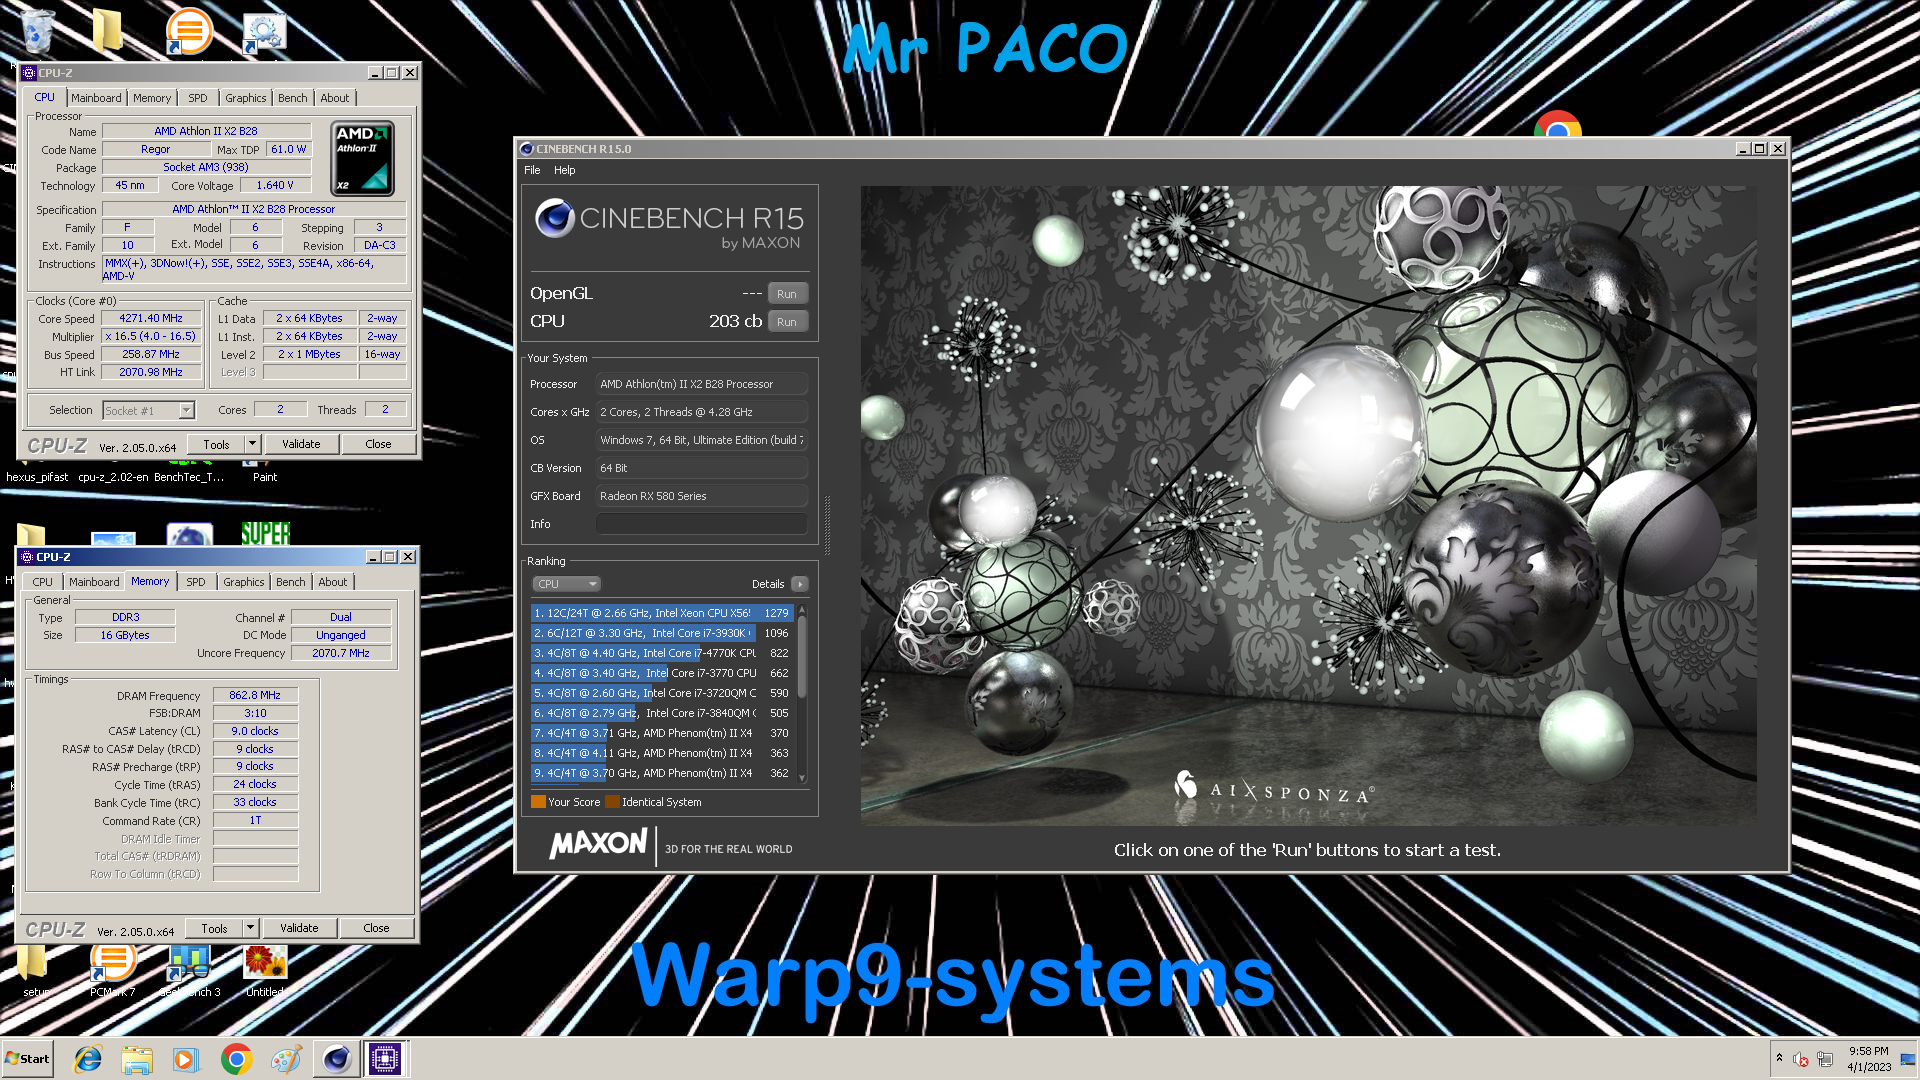Run the CPU test in Cinebench
This screenshot has height=1080, width=1920.
787,322
